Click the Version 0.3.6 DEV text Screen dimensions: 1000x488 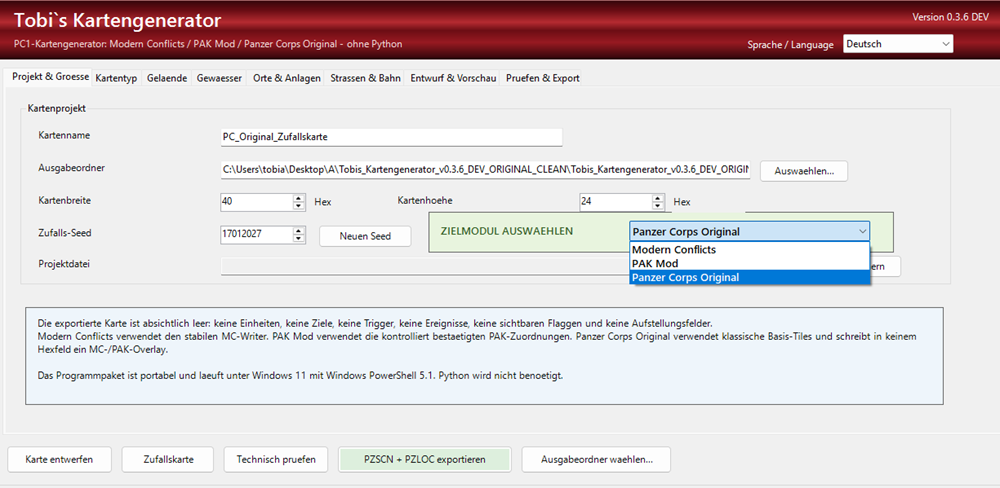(950, 17)
